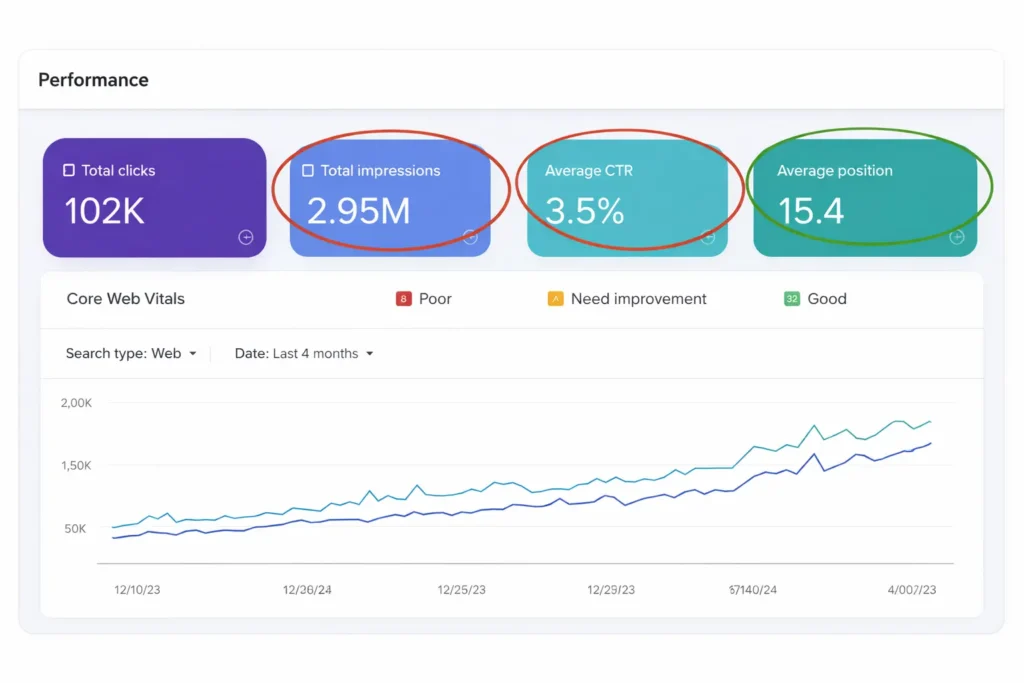The height and width of the screenshot is (683, 1024).
Task: Select the Performance header
Action: tap(93, 79)
